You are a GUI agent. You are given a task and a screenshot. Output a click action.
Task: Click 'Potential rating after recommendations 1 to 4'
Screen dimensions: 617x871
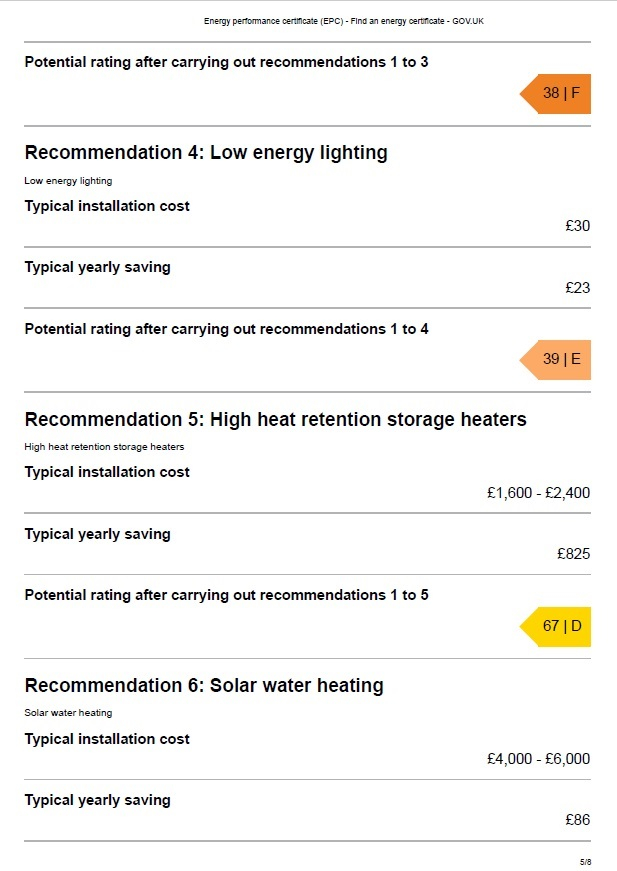coord(227,329)
